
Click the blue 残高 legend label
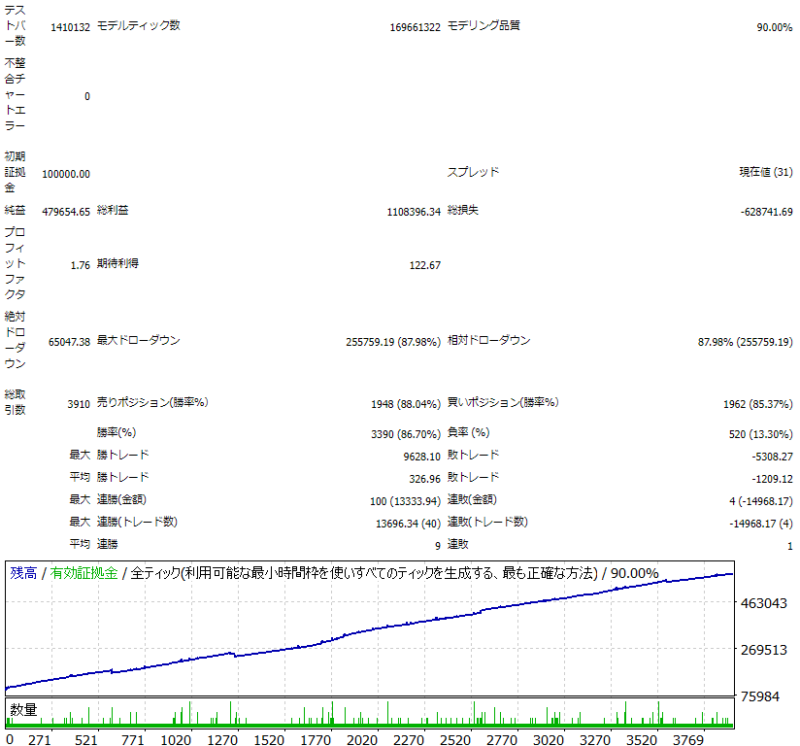[x=22, y=573]
